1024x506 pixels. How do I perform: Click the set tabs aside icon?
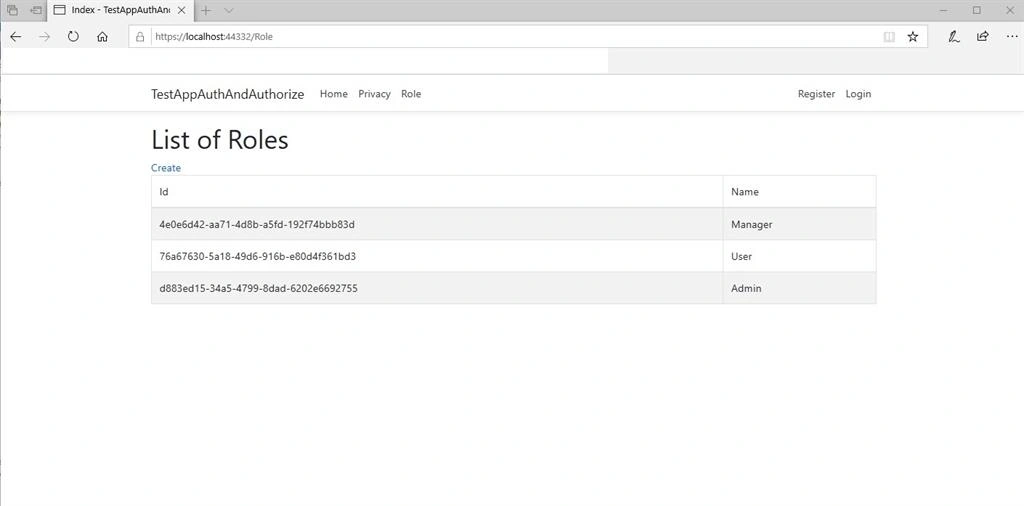(36, 10)
